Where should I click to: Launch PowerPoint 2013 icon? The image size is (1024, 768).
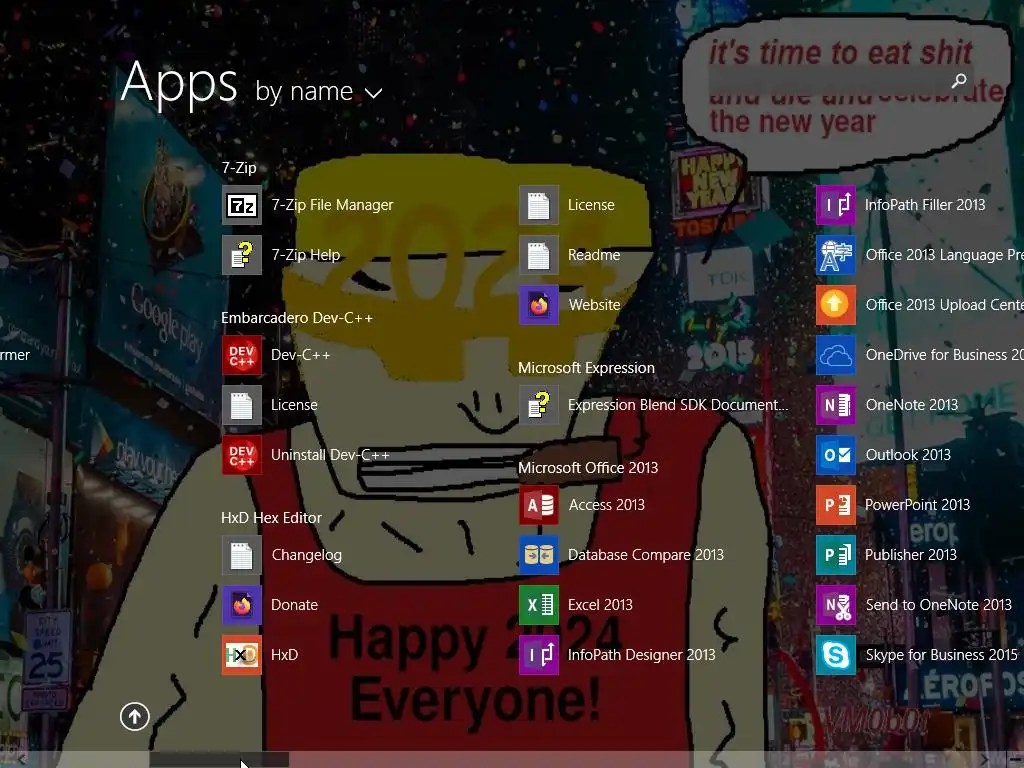click(x=836, y=505)
